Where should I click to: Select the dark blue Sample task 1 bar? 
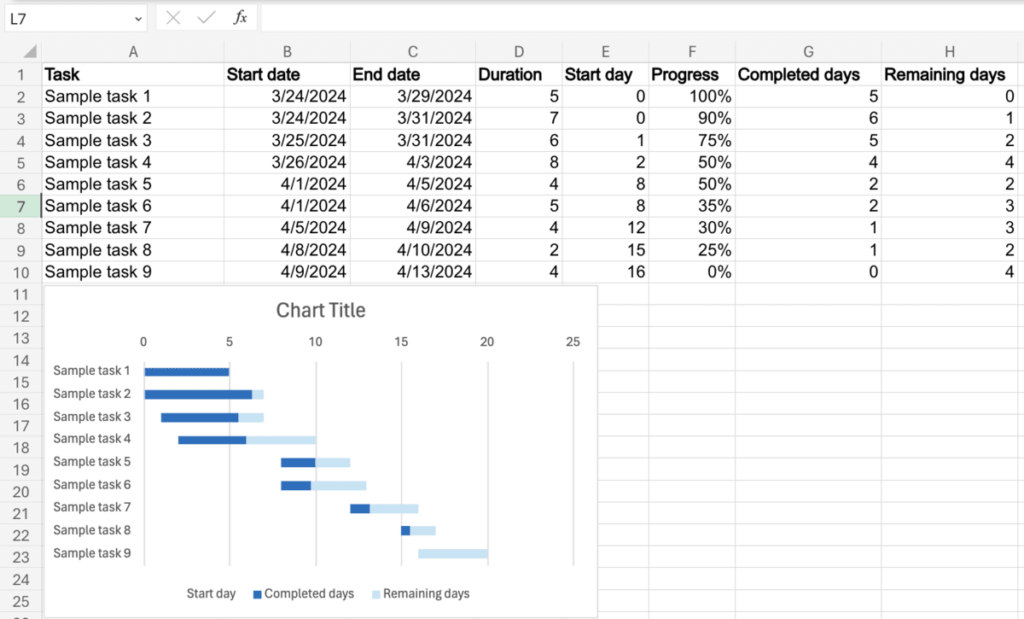click(187, 372)
